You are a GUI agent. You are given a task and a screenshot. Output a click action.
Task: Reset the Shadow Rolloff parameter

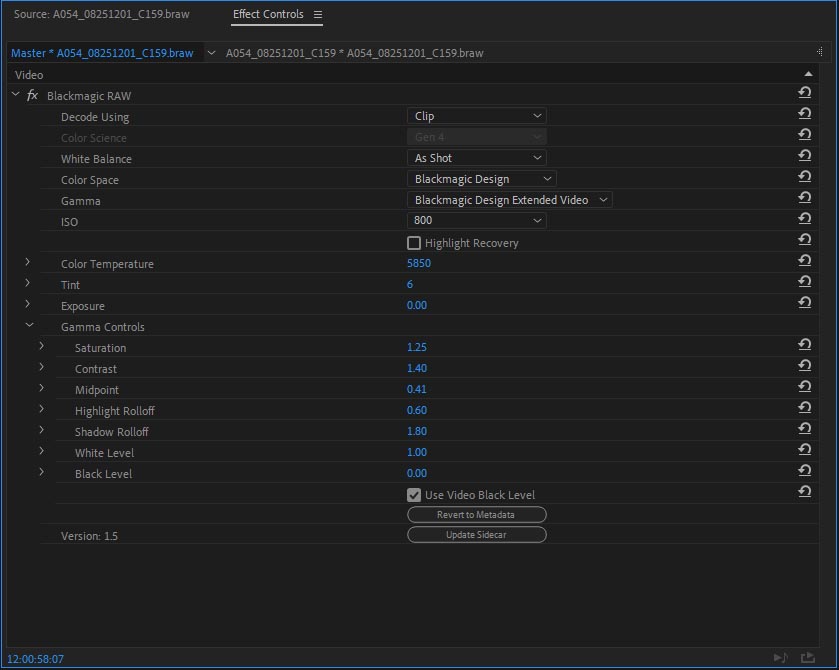tap(804, 429)
